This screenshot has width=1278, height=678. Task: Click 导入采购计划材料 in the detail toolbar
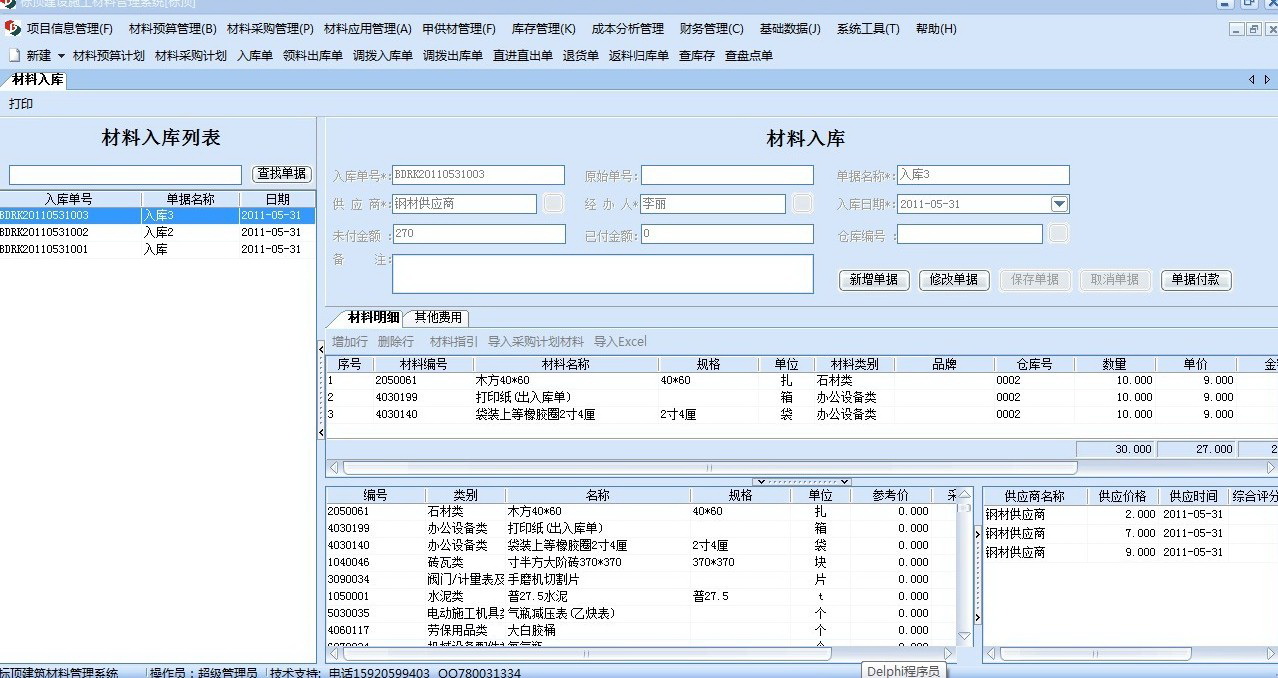click(536, 342)
